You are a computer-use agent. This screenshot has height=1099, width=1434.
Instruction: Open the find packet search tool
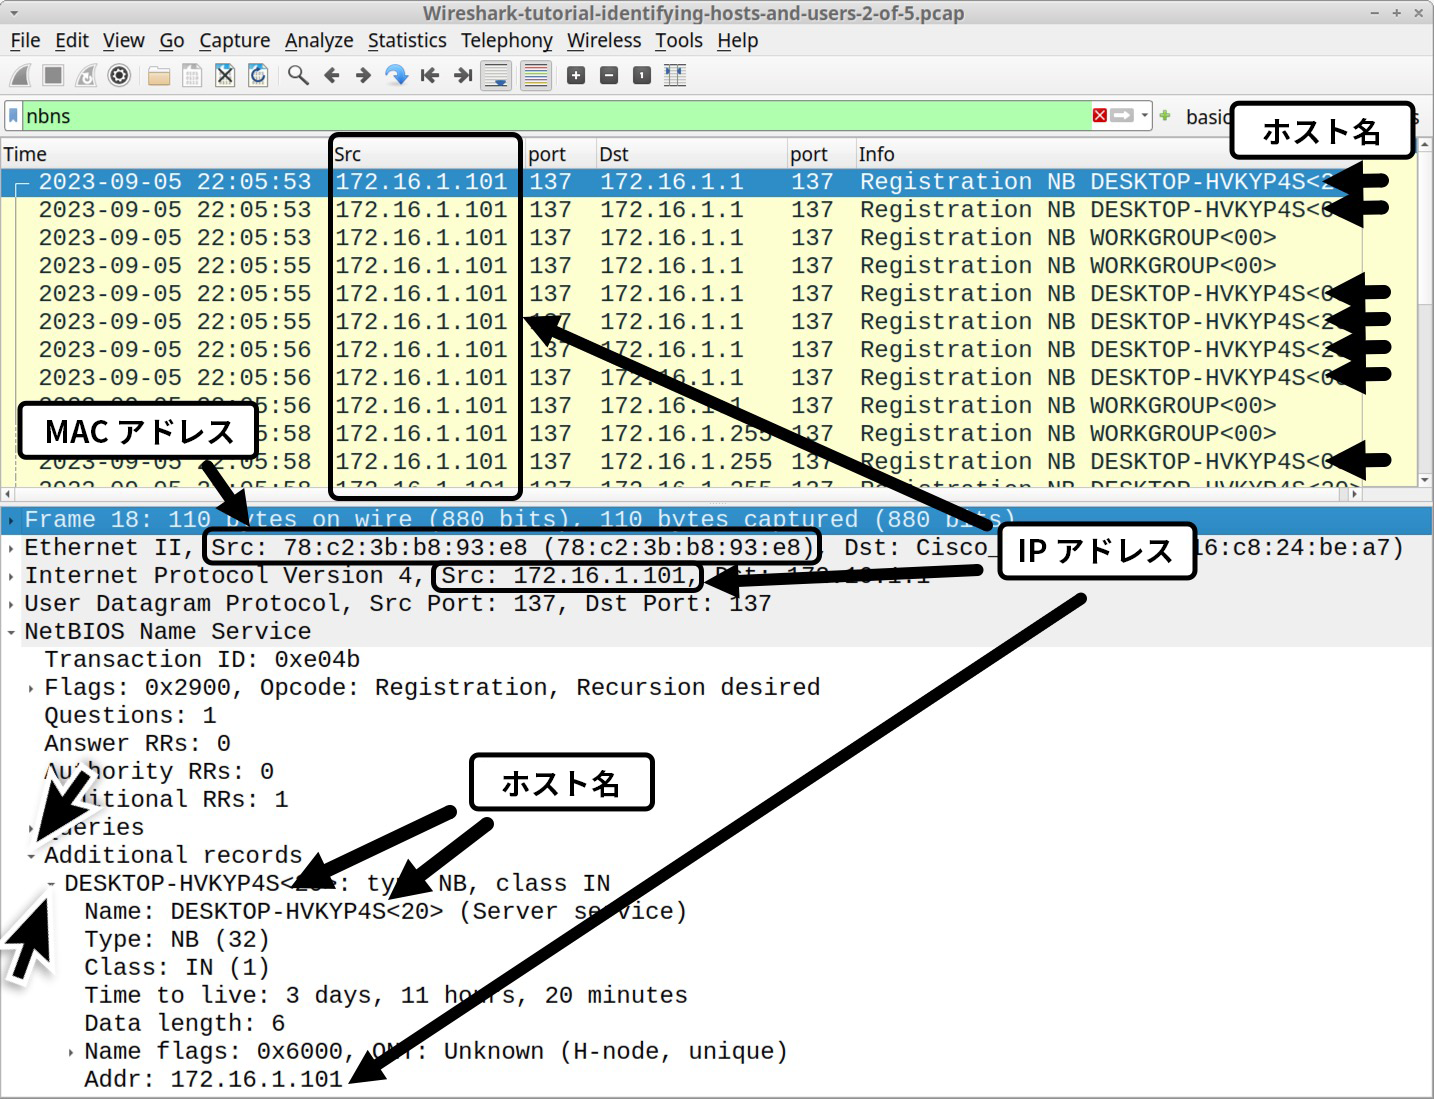[x=297, y=75]
